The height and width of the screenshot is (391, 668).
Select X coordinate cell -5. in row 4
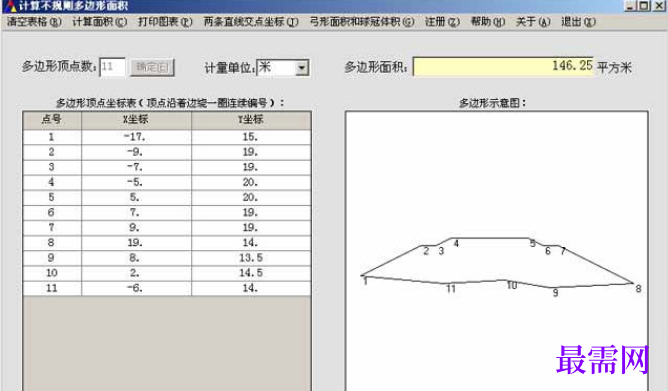pos(136,182)
